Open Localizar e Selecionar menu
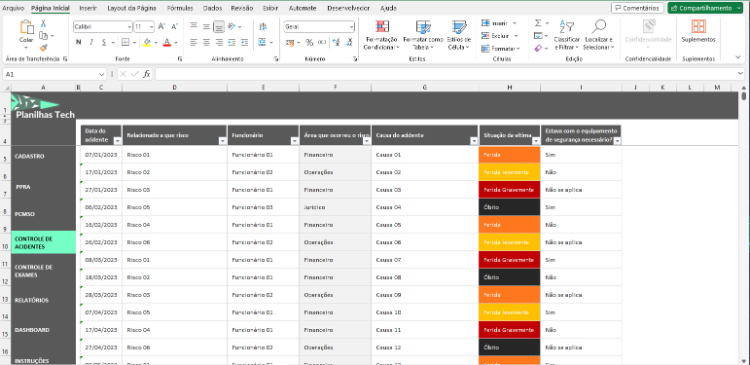The height and width of the screenshot is (365, 750). (x=598, y=36)
